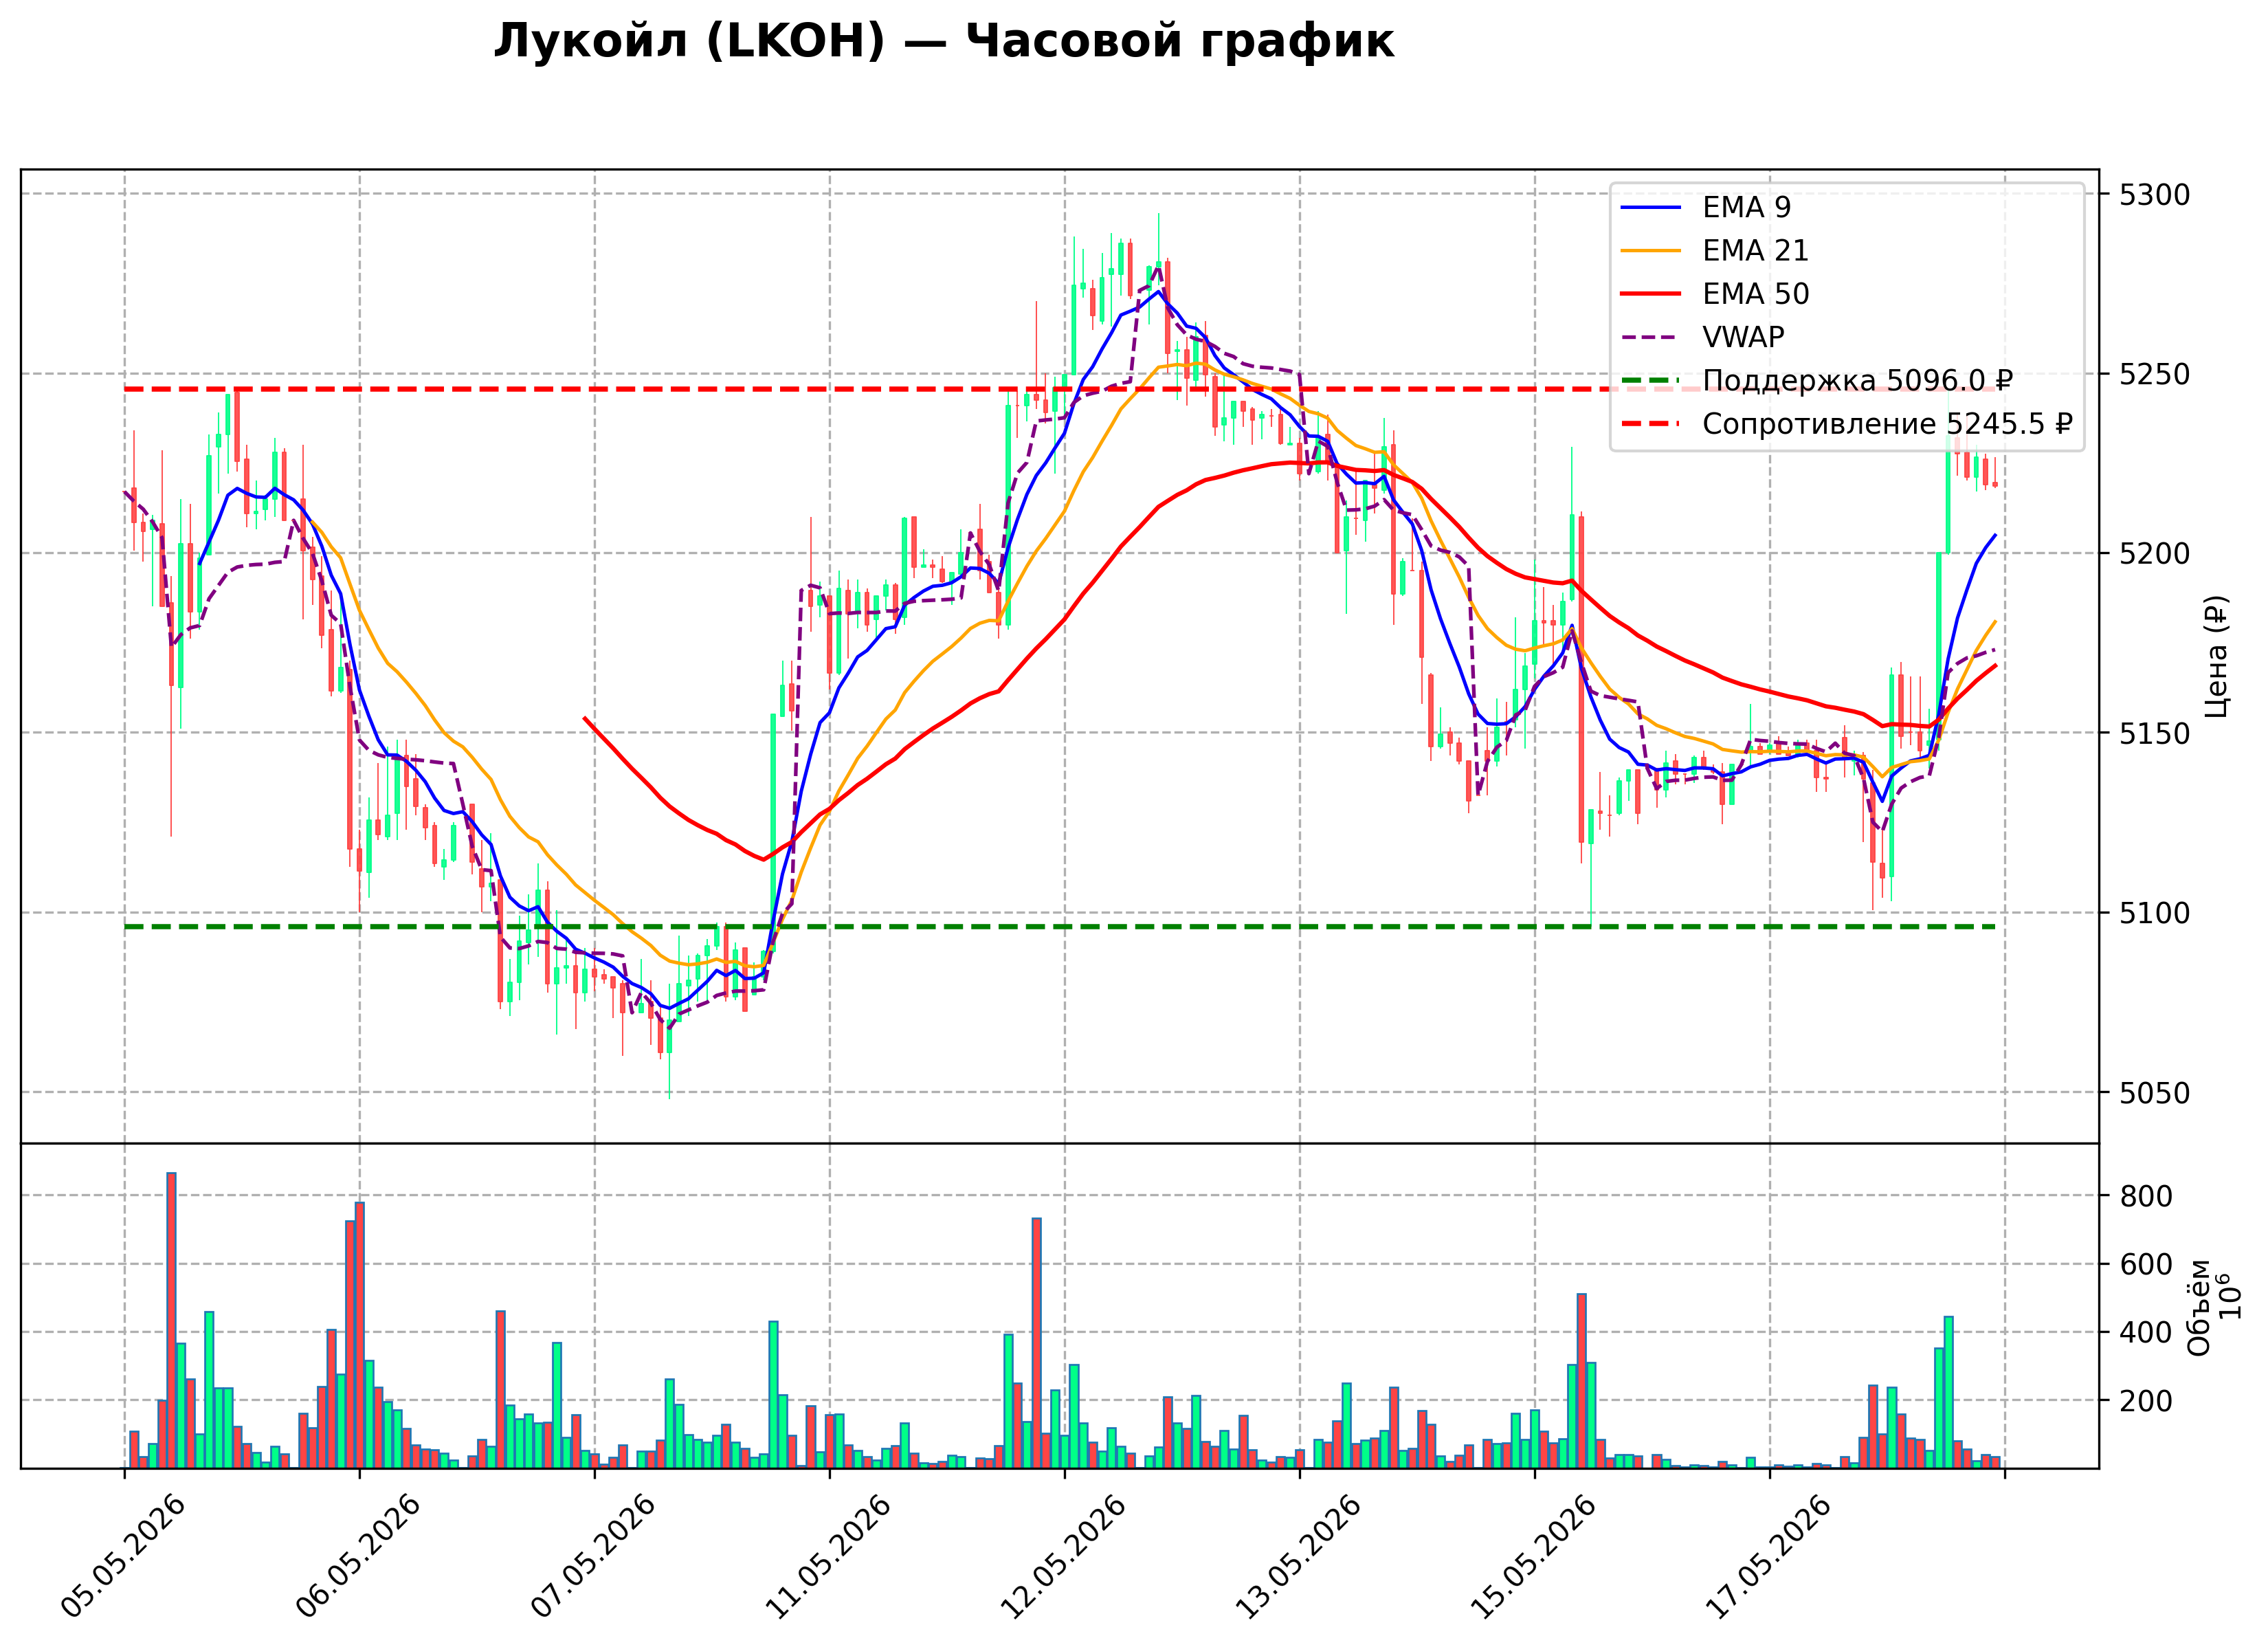
Task: Click the green dashed support line on chart
Action: 1060,927
